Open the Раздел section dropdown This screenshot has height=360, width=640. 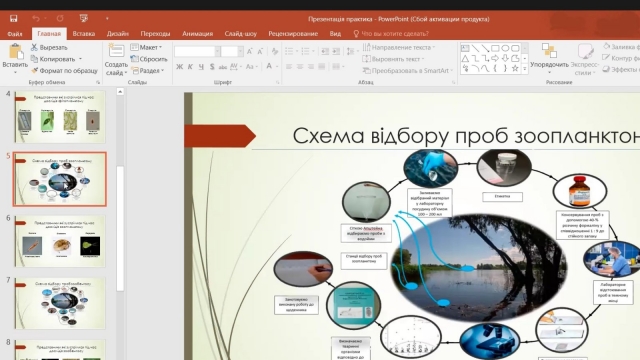point(147,71)
